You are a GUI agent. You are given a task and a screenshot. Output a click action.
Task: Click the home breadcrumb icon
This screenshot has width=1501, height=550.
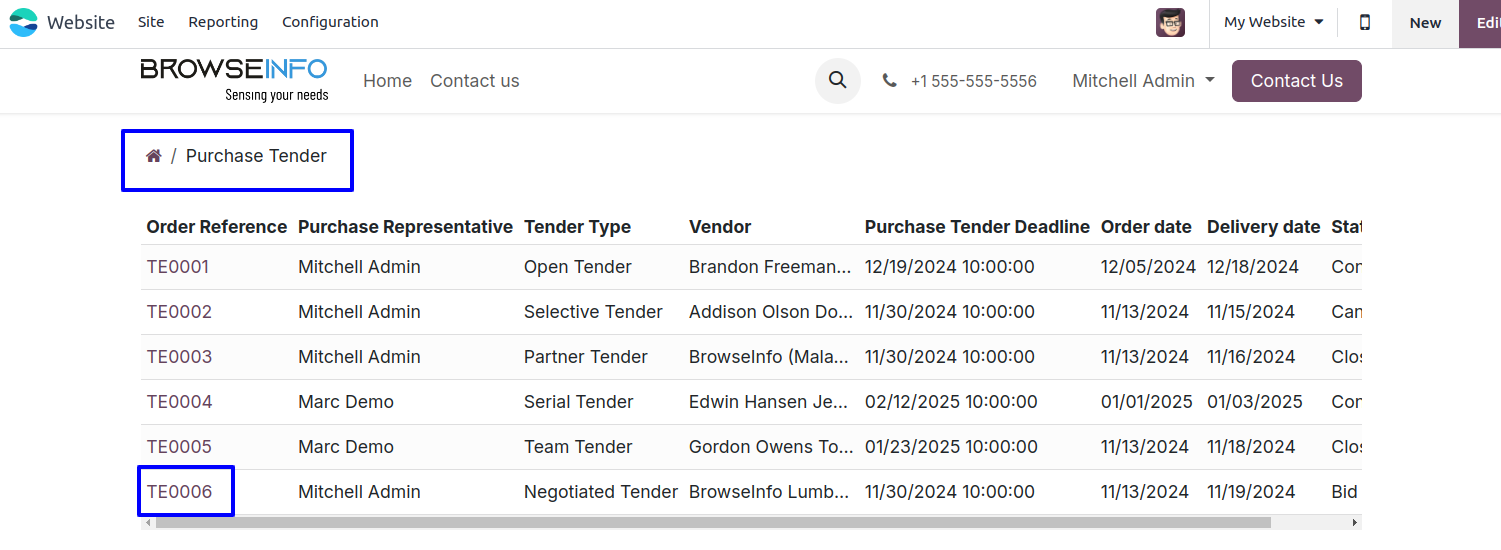tap(154, 156)
